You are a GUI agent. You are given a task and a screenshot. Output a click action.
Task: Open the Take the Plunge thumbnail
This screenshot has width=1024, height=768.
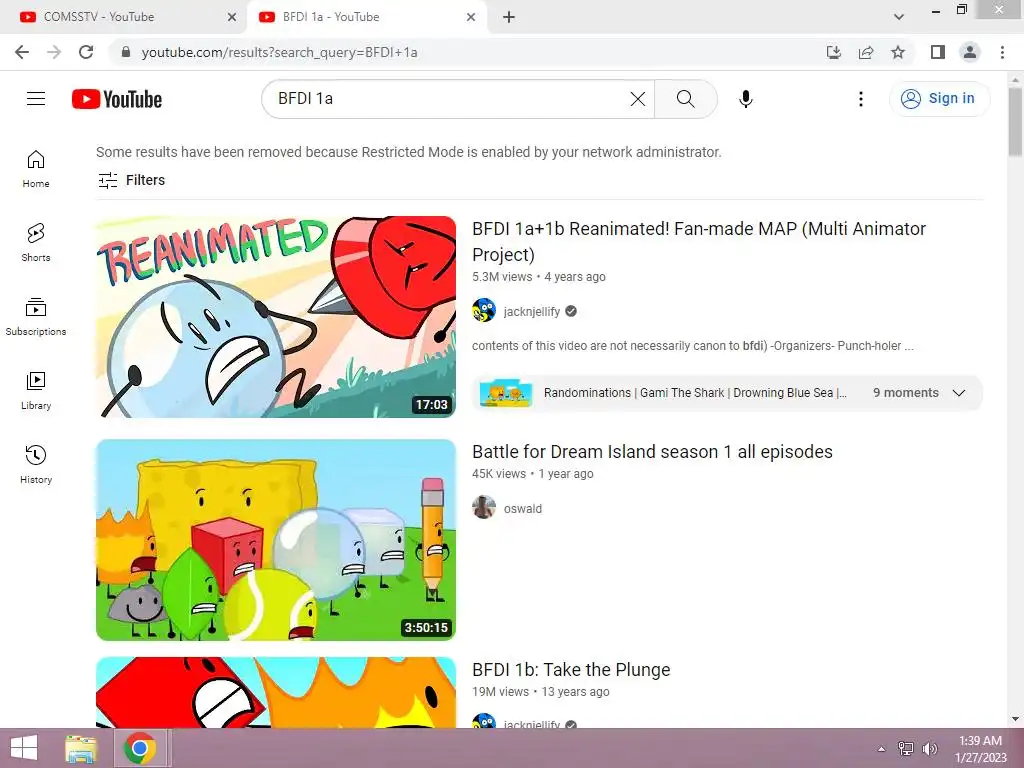[x=276, y=692]
